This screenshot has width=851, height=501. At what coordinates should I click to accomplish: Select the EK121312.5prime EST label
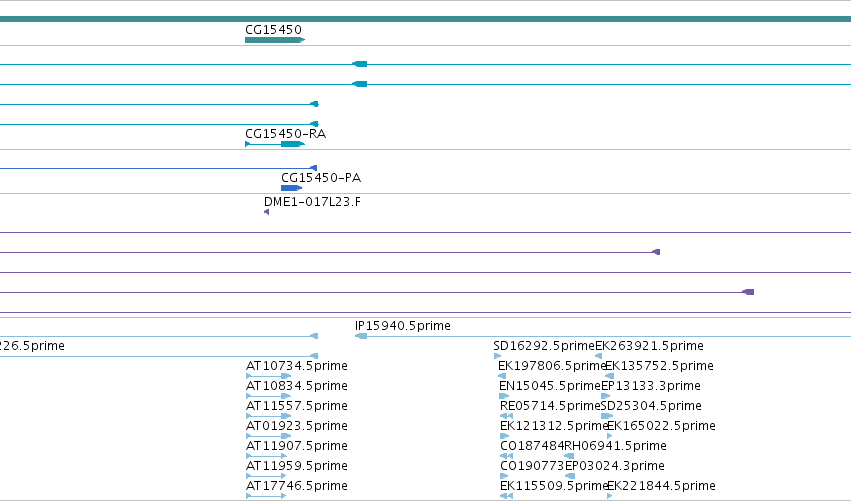coord(554,426)
